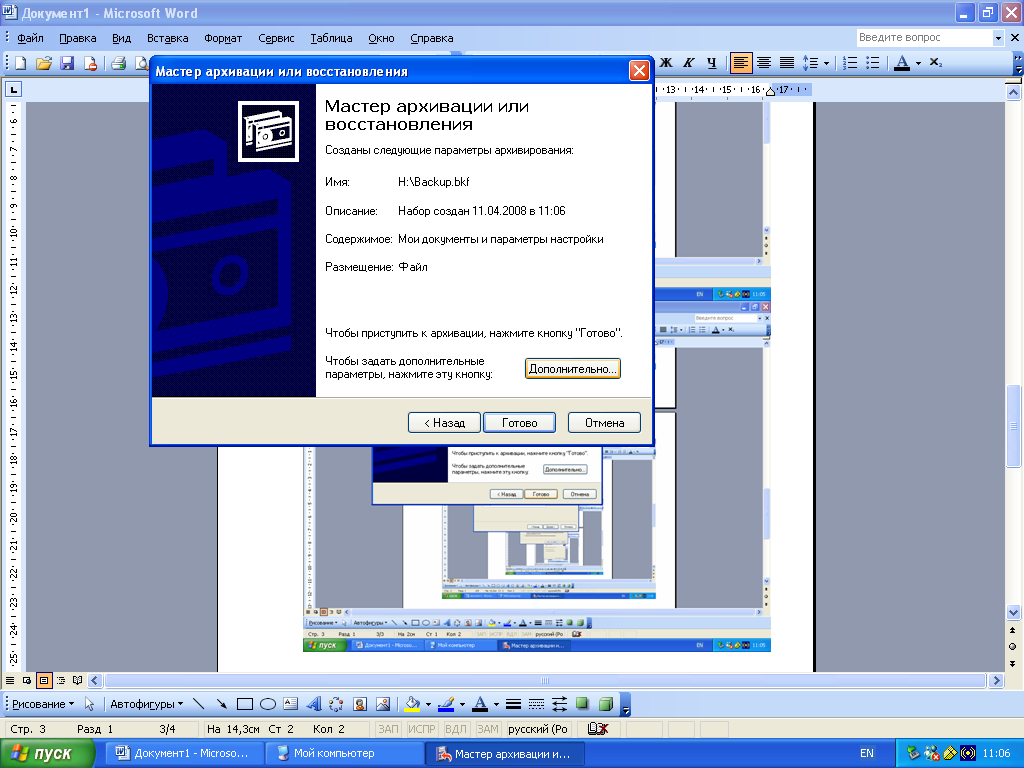This screenshot has height=768, width=1024.
Task: Click the drawing toolbar font color A icon
Action: point(480,704)
